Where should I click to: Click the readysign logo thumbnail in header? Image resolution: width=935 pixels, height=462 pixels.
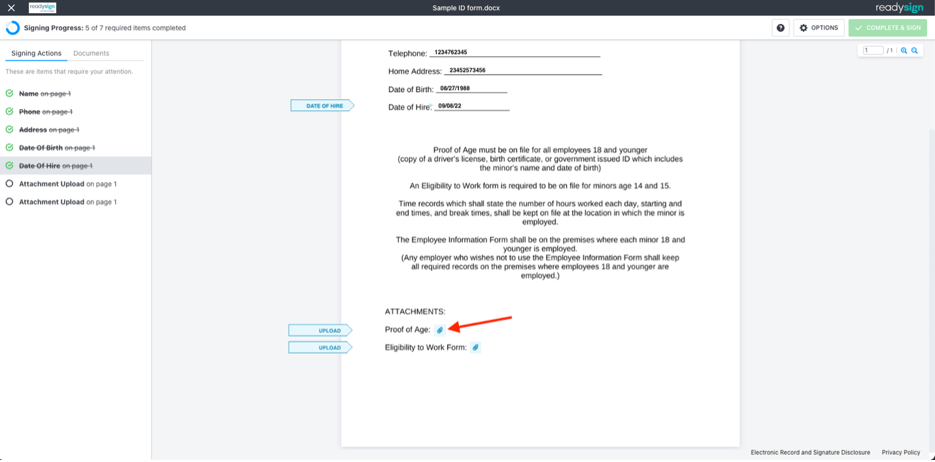point(42,8)
